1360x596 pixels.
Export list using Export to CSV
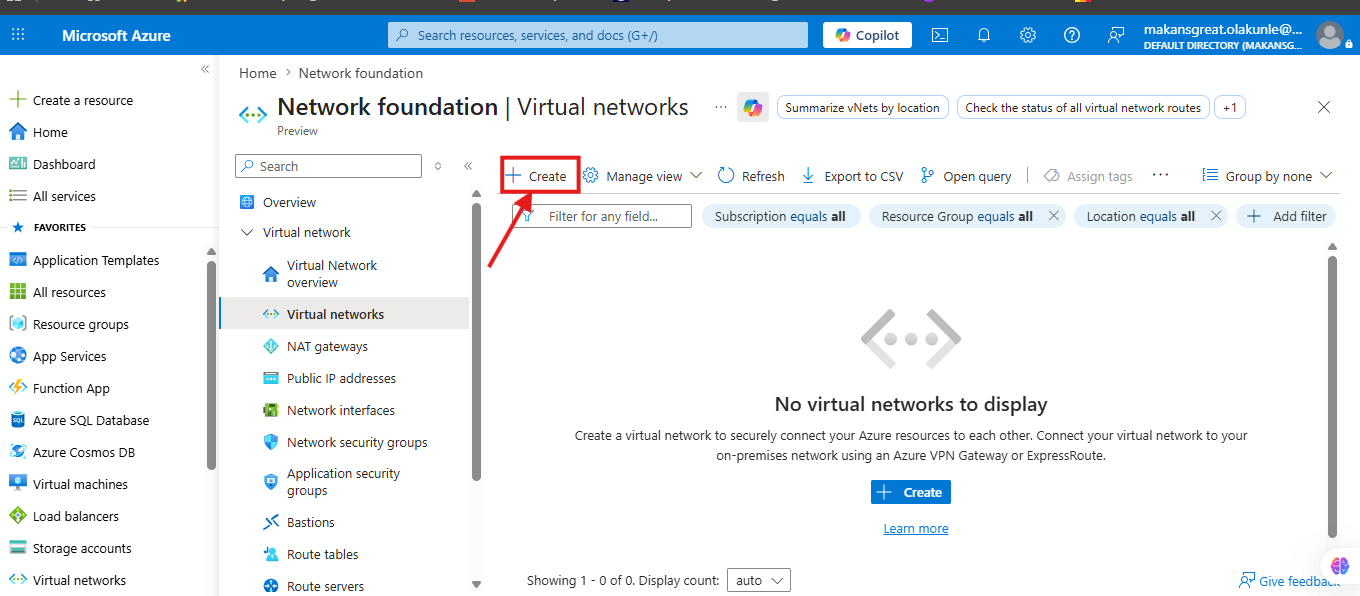[x=852, y=176]
